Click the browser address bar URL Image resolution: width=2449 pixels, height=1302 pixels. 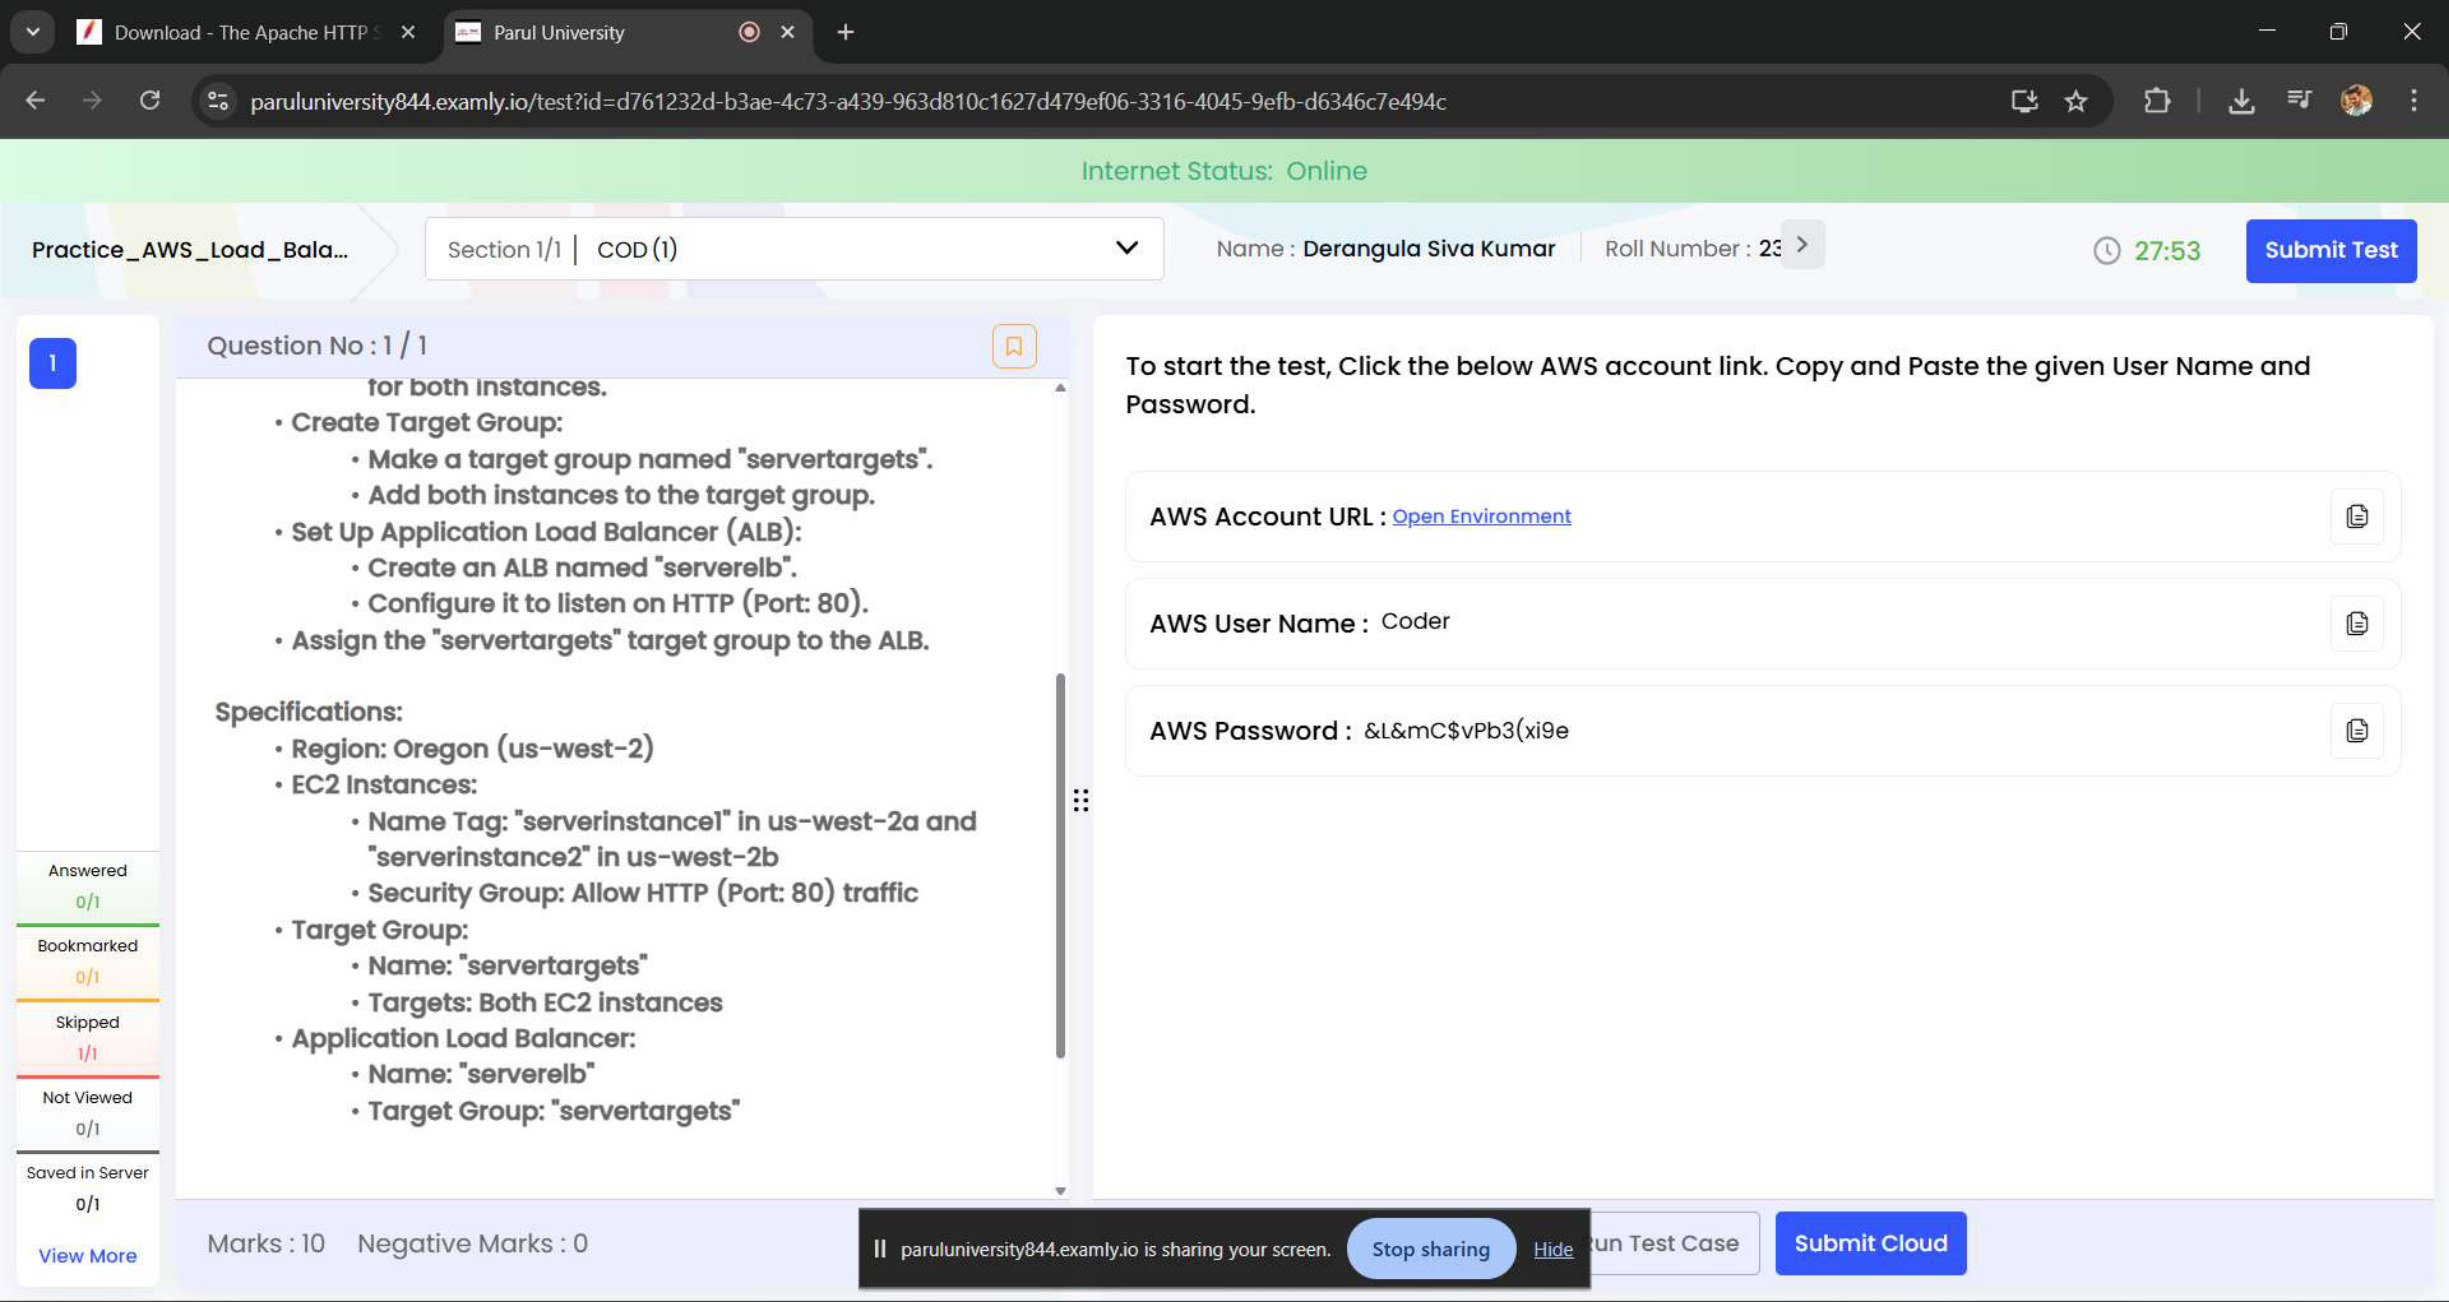click(x=848, y=101)
